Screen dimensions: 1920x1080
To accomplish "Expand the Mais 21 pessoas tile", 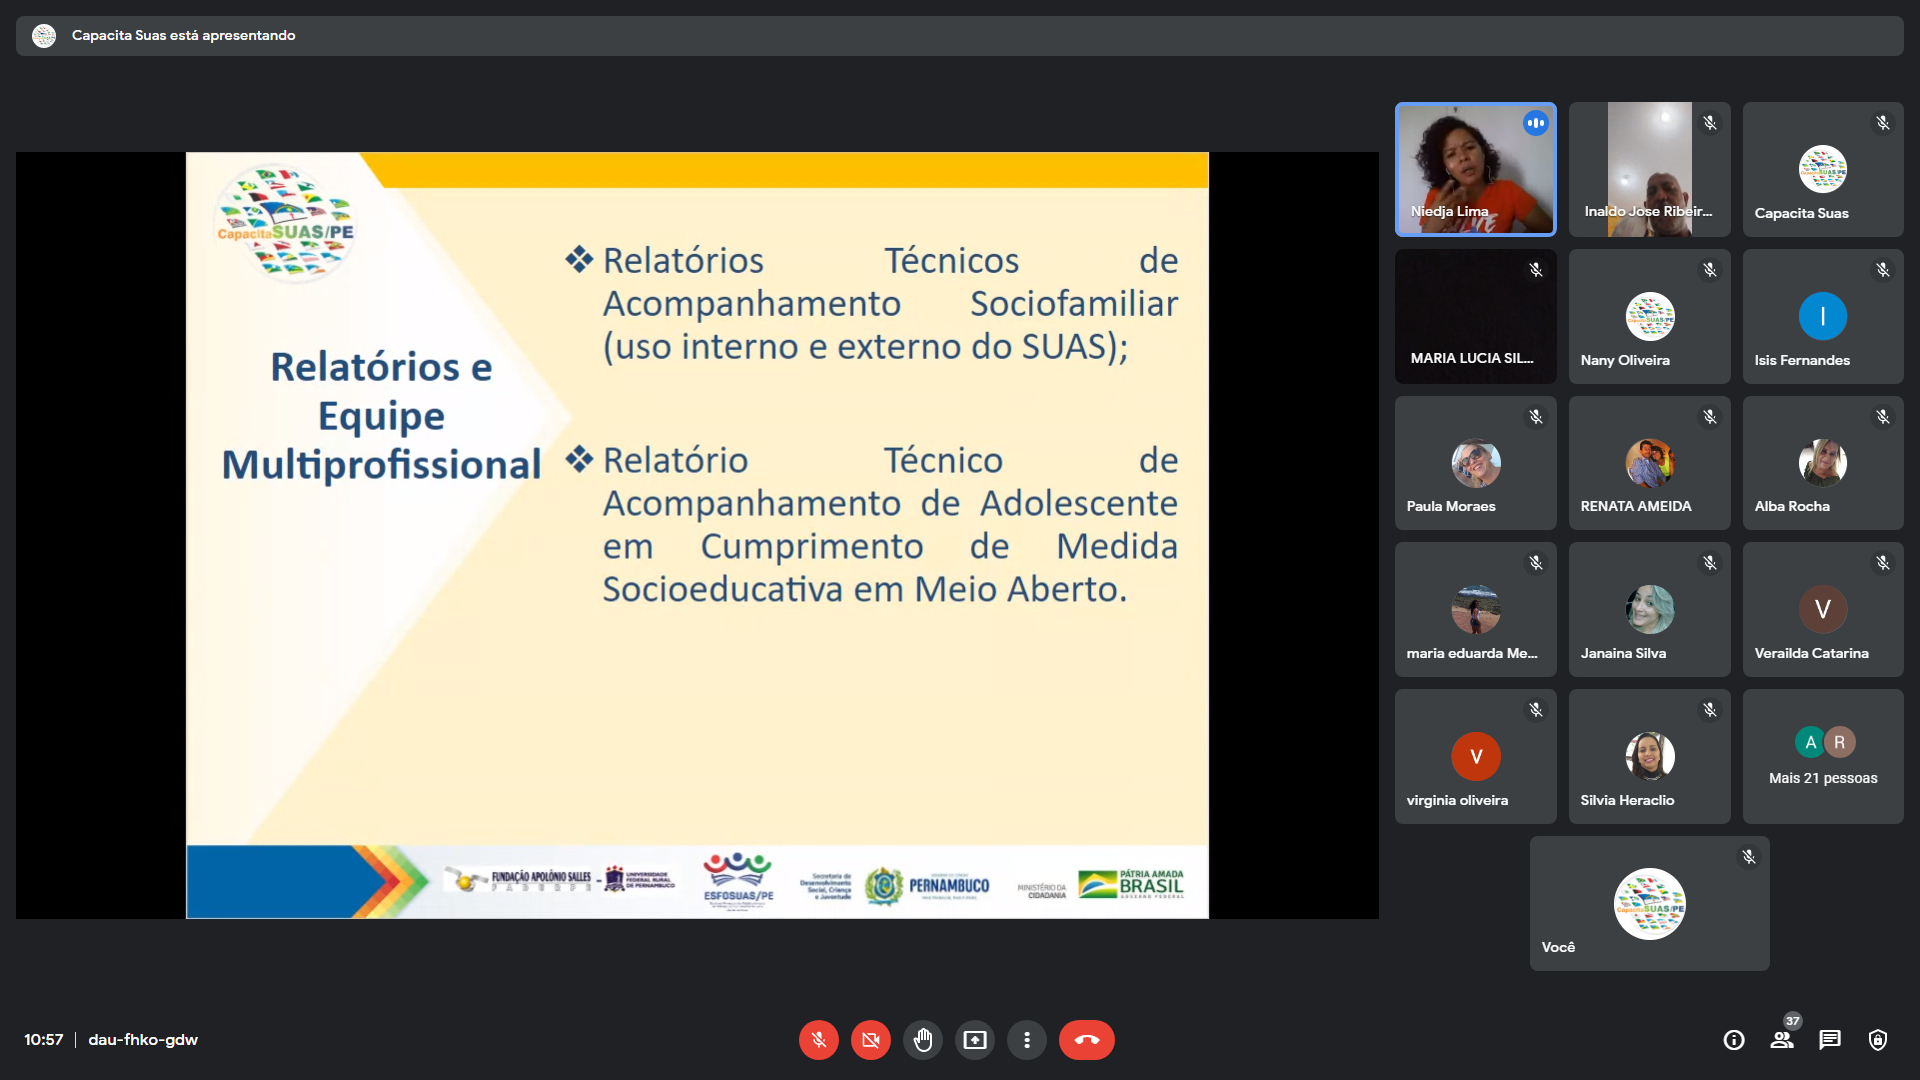I will [1822, 757].
